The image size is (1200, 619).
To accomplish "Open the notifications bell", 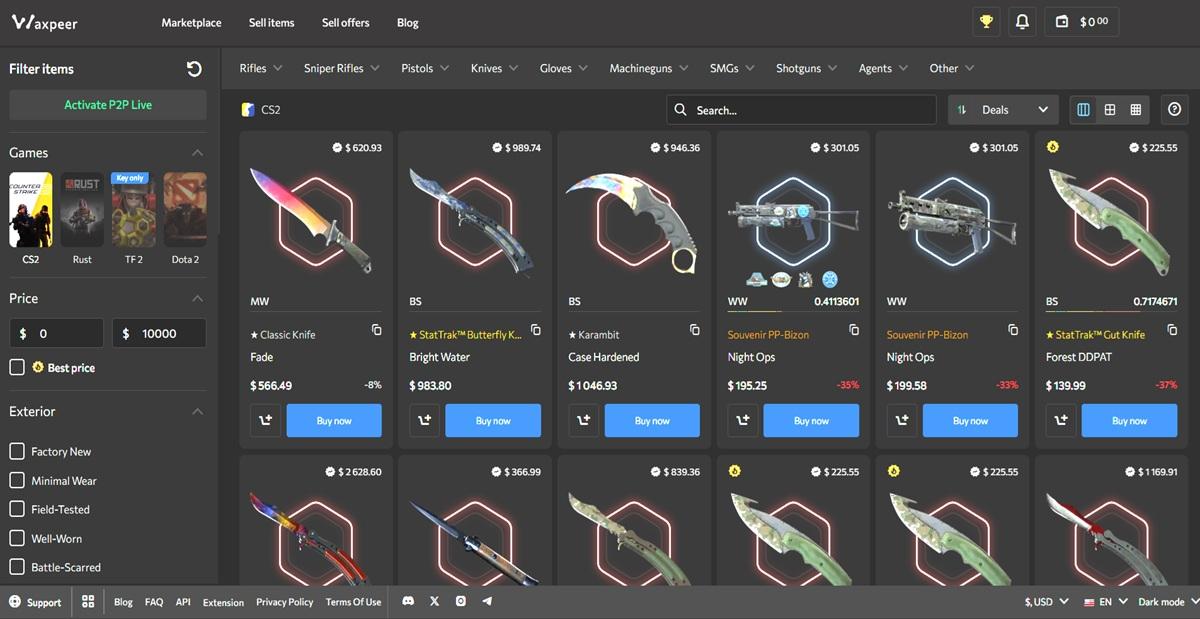I will [x=1022, y=22].
